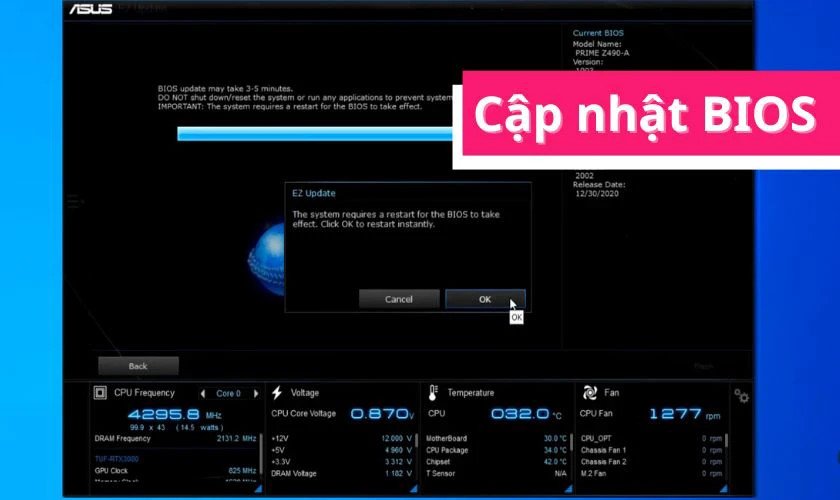The image size is (840, 500).
Task: Select previous core with left arrow
Action: point(203,393)
